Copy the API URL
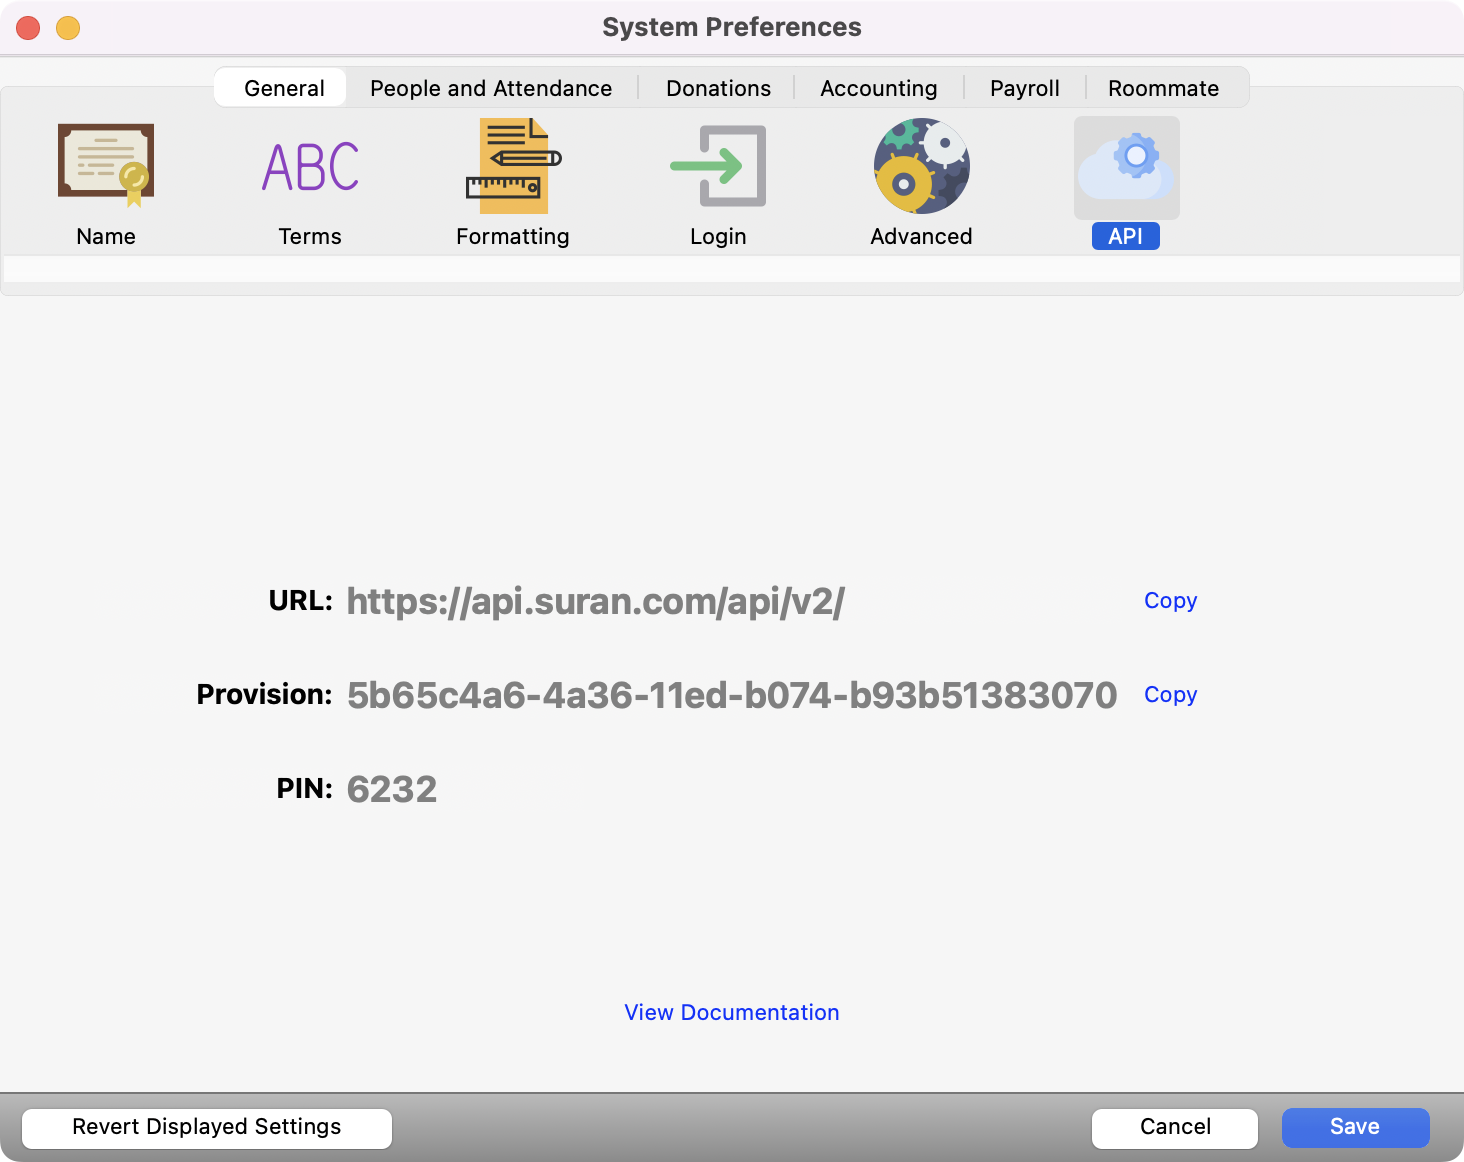The height and width of the screenshot is (1162, 1464). (1170, 600)
